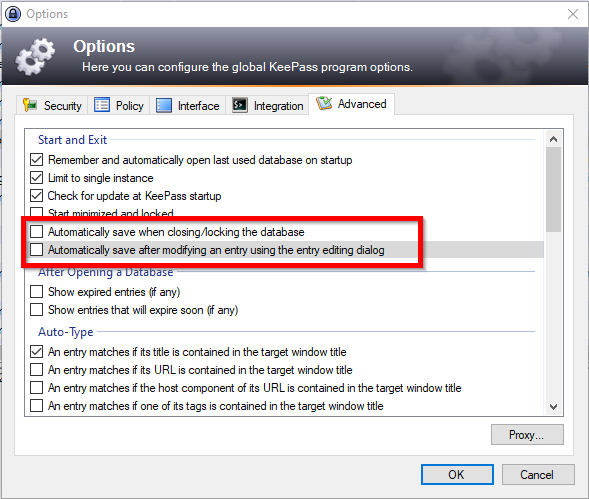The width and height of the screenshot is (589, 499).
Task: Check entry matches if URL in window title
Action: (x=36, y=370)
